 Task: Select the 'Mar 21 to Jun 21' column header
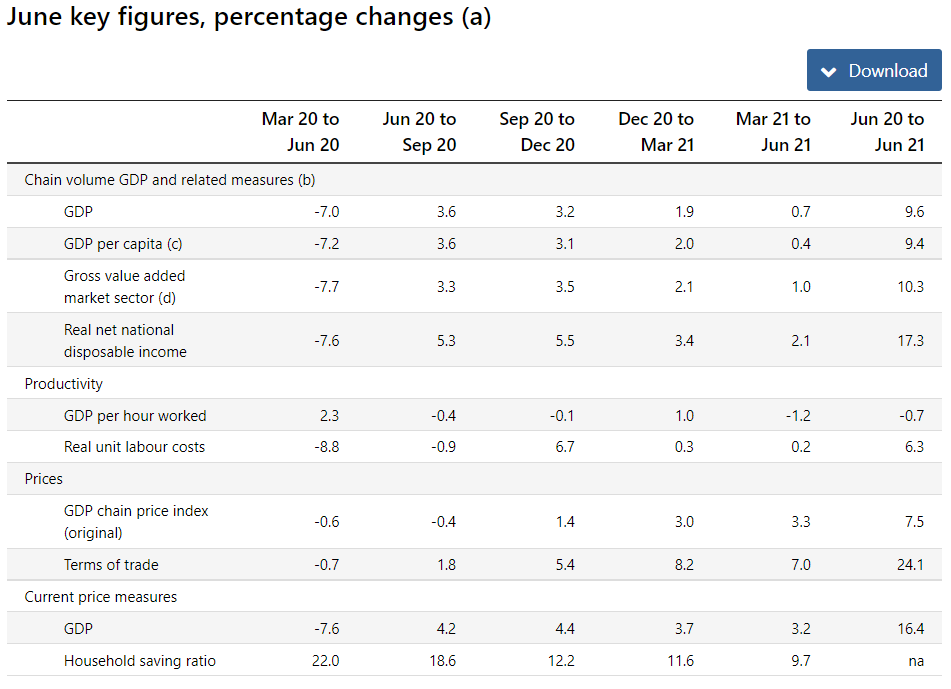tap(773, 132)
